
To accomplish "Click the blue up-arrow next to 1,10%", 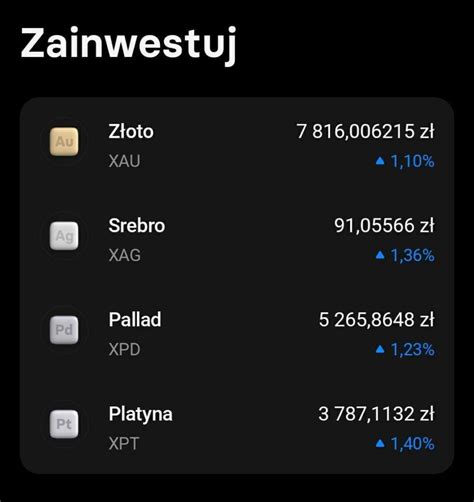I will pyautogui.click(x=380, y=161).
